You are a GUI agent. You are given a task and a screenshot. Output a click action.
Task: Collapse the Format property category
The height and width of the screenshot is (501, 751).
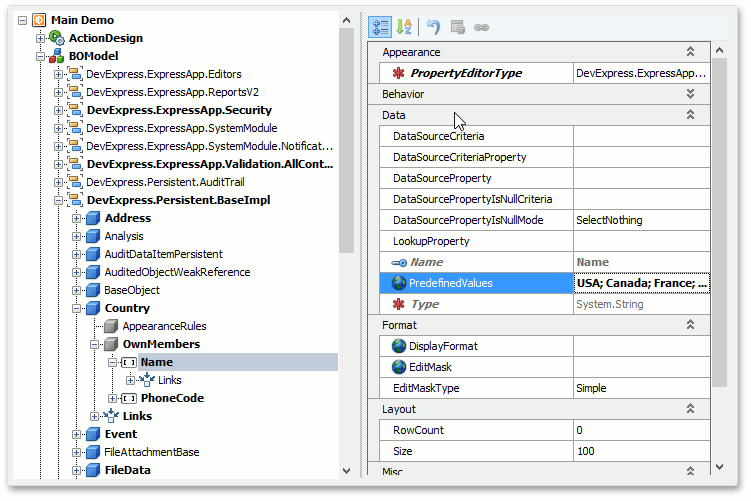(690, 325)
